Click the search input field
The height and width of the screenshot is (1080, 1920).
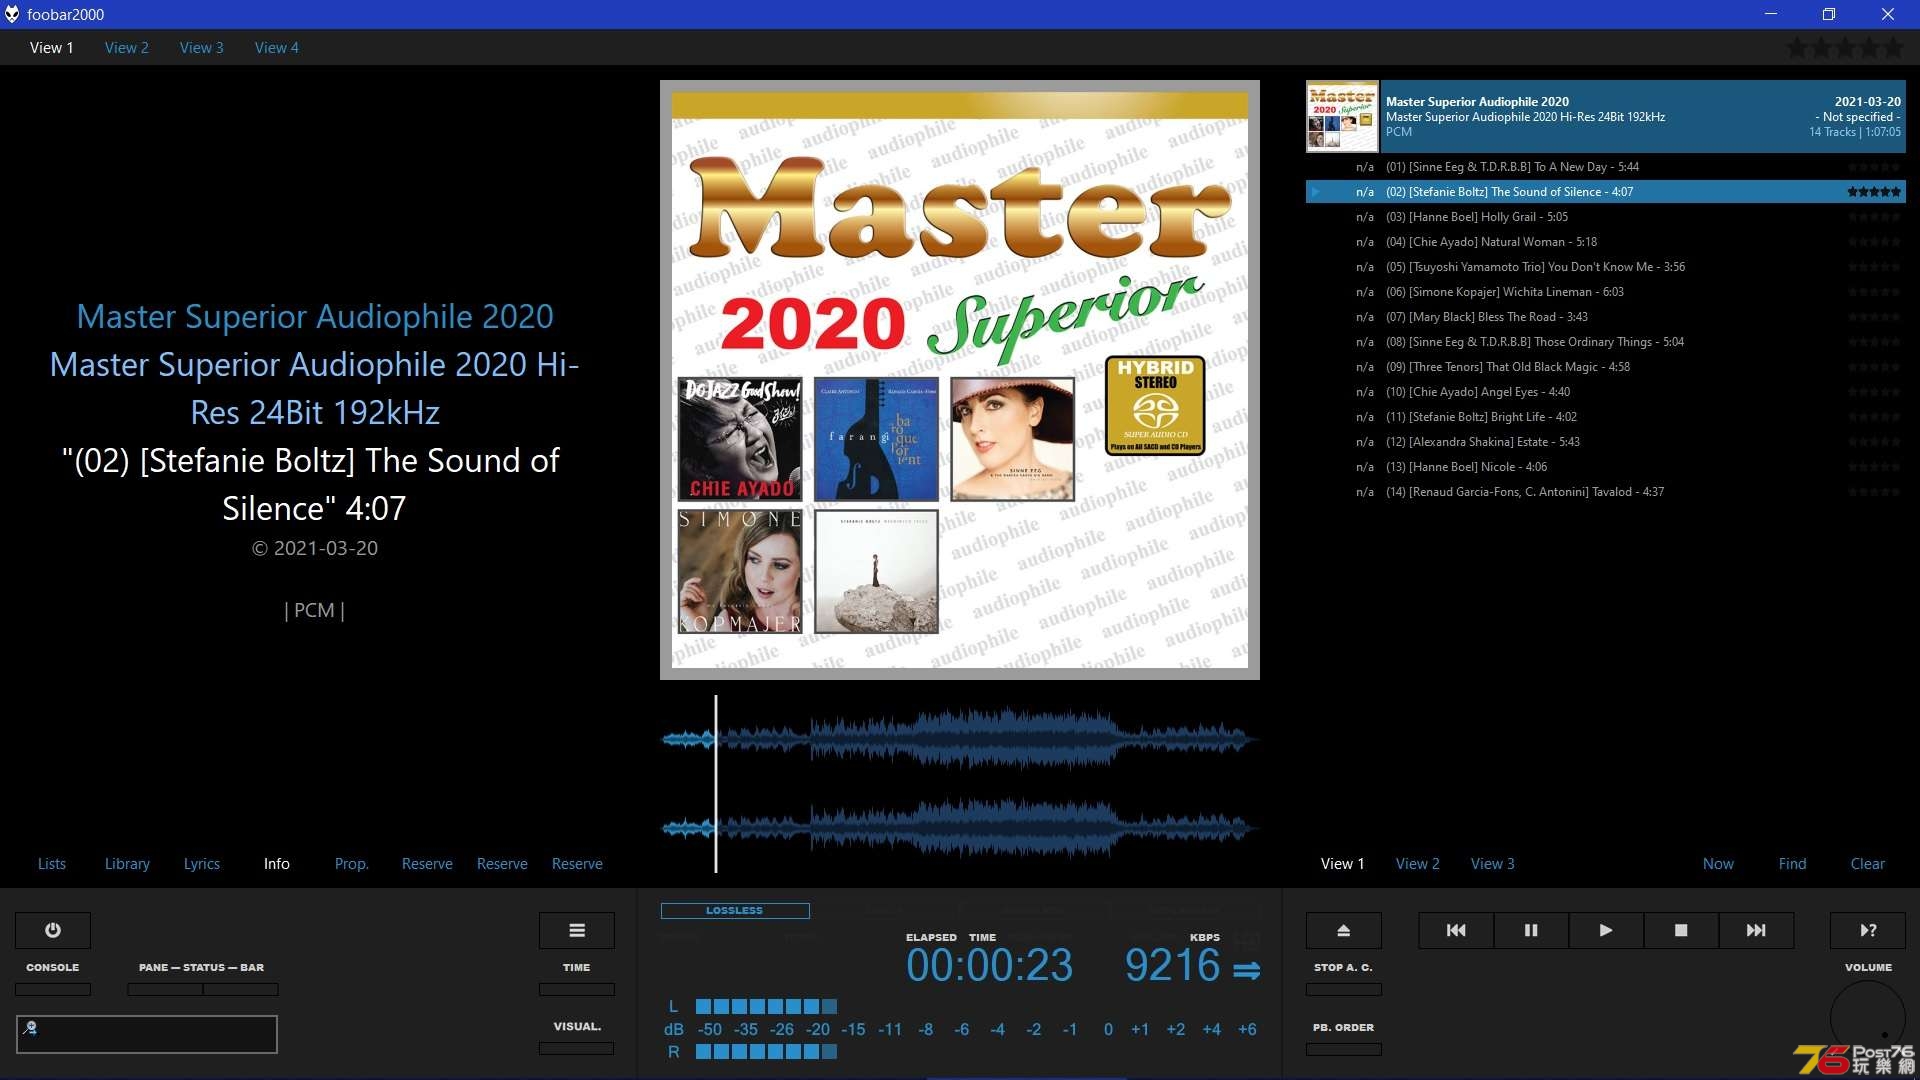coord(147,1034)
